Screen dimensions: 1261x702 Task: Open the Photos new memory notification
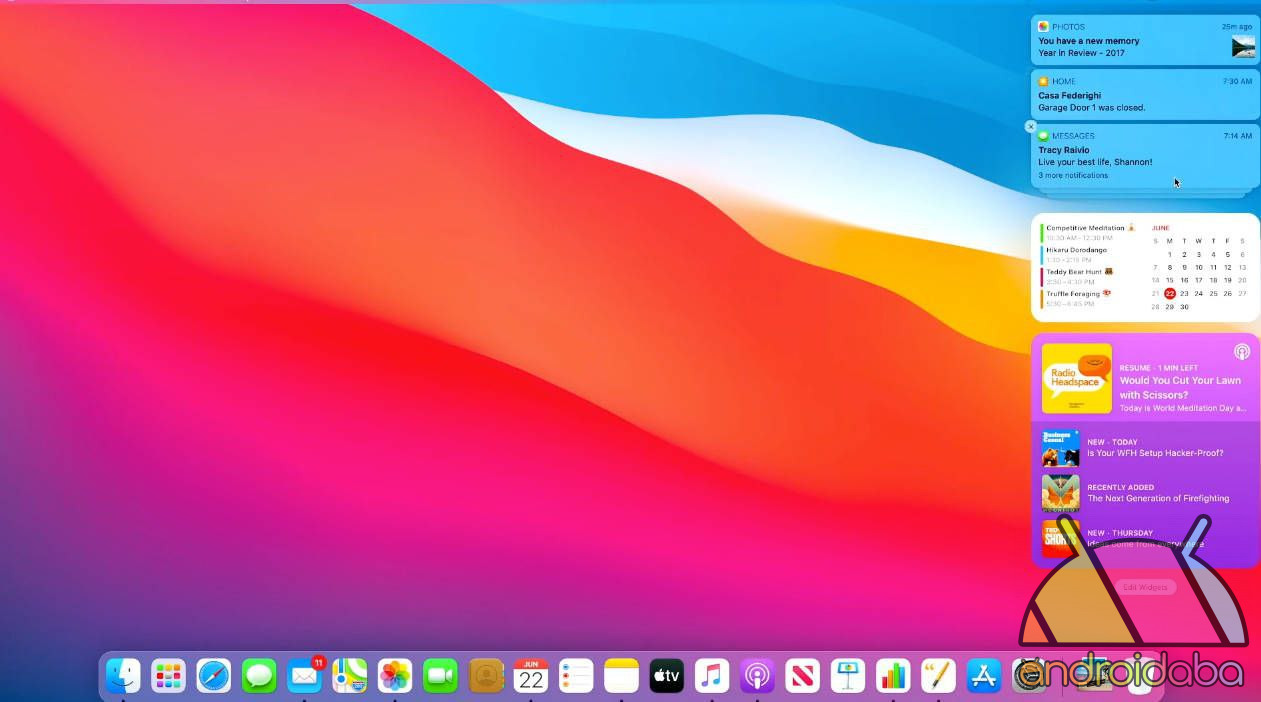point(1145,40)
